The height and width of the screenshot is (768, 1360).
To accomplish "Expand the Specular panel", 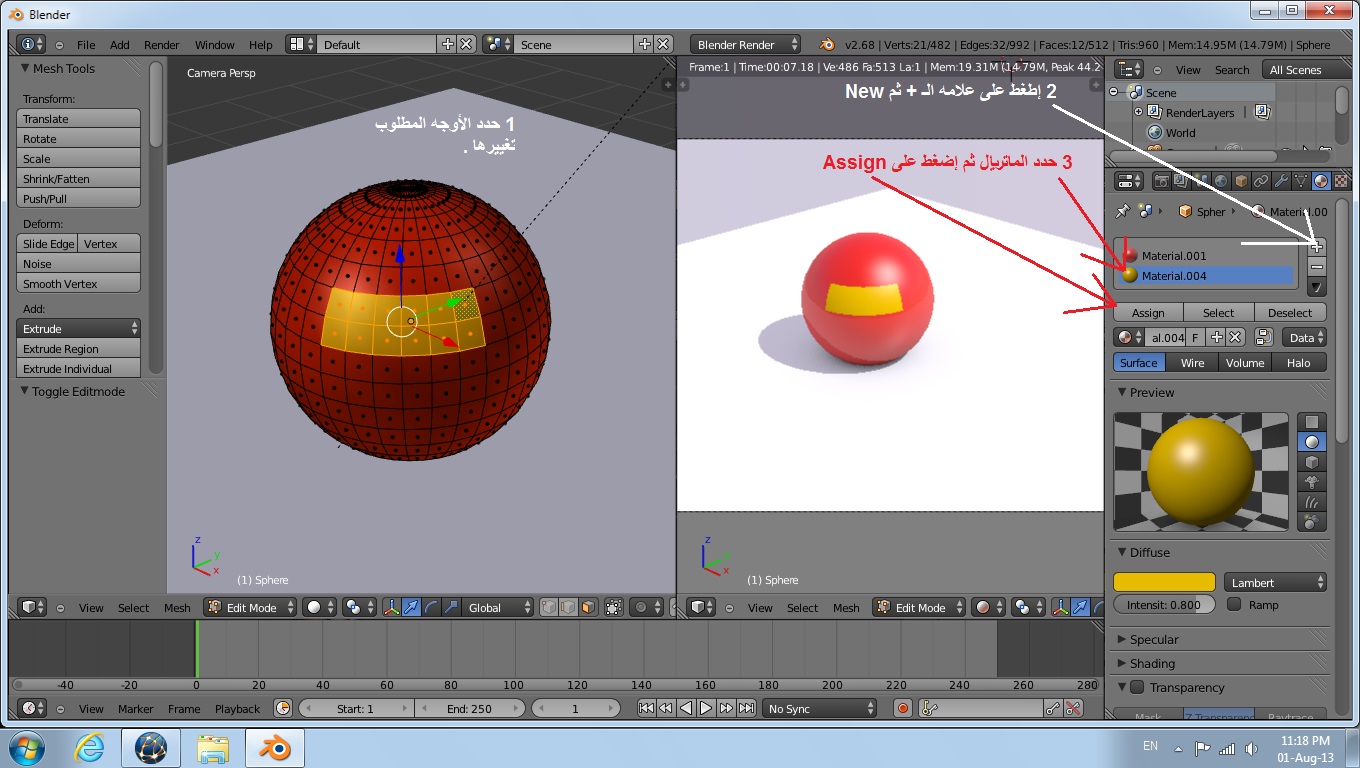I will pyautogui.click(x=1154, y=639).
